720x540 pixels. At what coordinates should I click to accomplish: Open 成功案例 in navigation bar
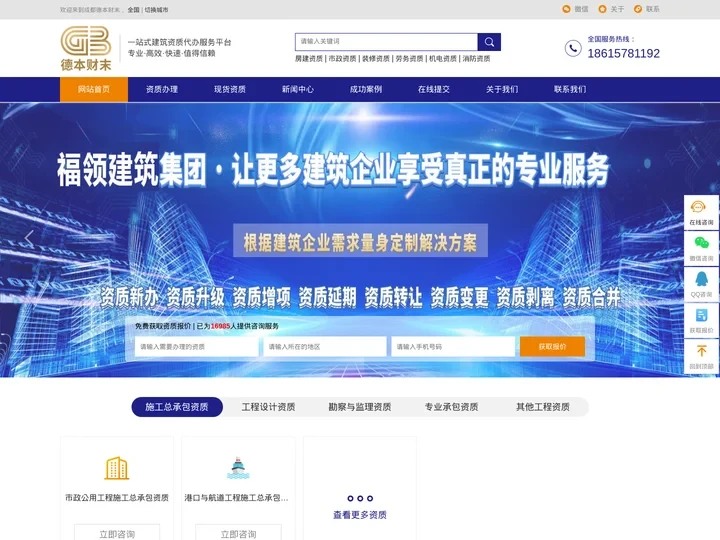pyautogui.click(x=366, y=89)
